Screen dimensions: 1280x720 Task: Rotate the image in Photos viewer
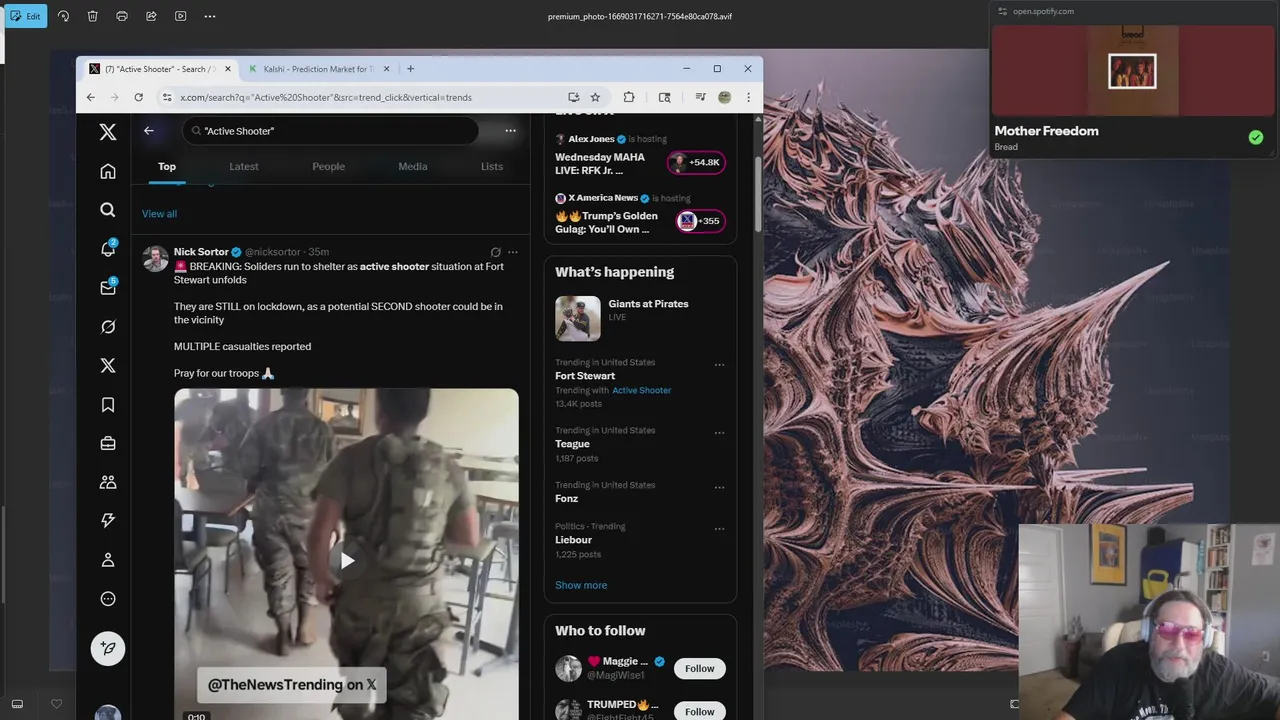coord(63,16)
